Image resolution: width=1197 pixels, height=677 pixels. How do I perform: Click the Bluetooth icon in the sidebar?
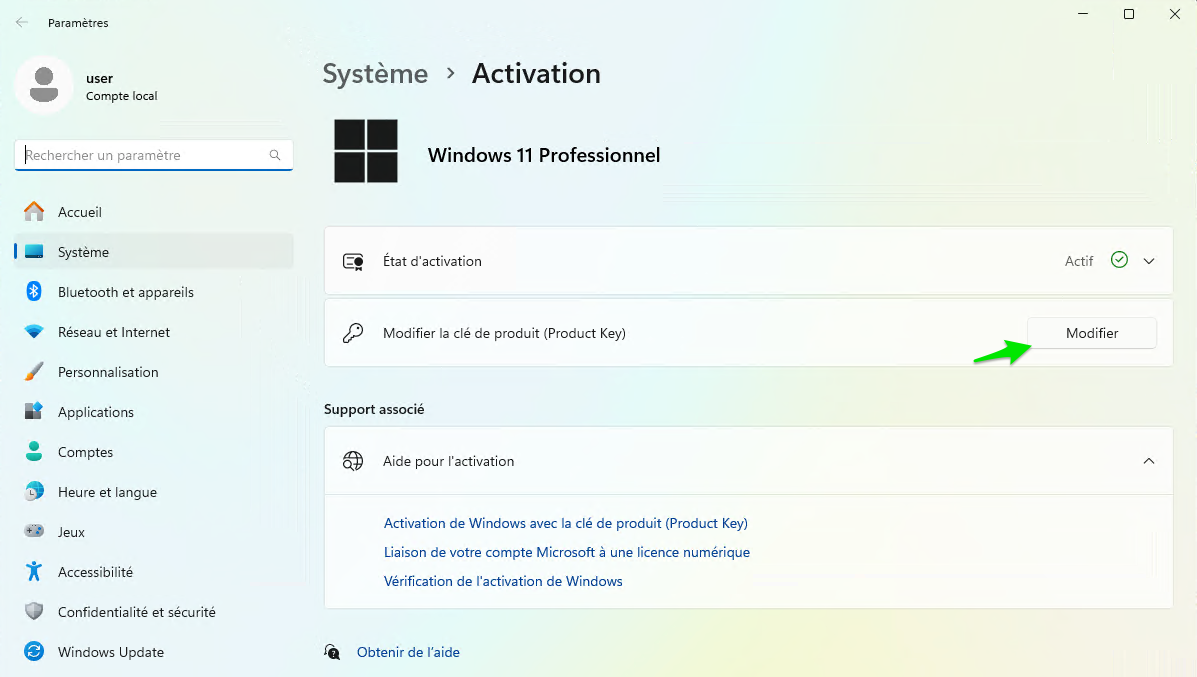34,292
